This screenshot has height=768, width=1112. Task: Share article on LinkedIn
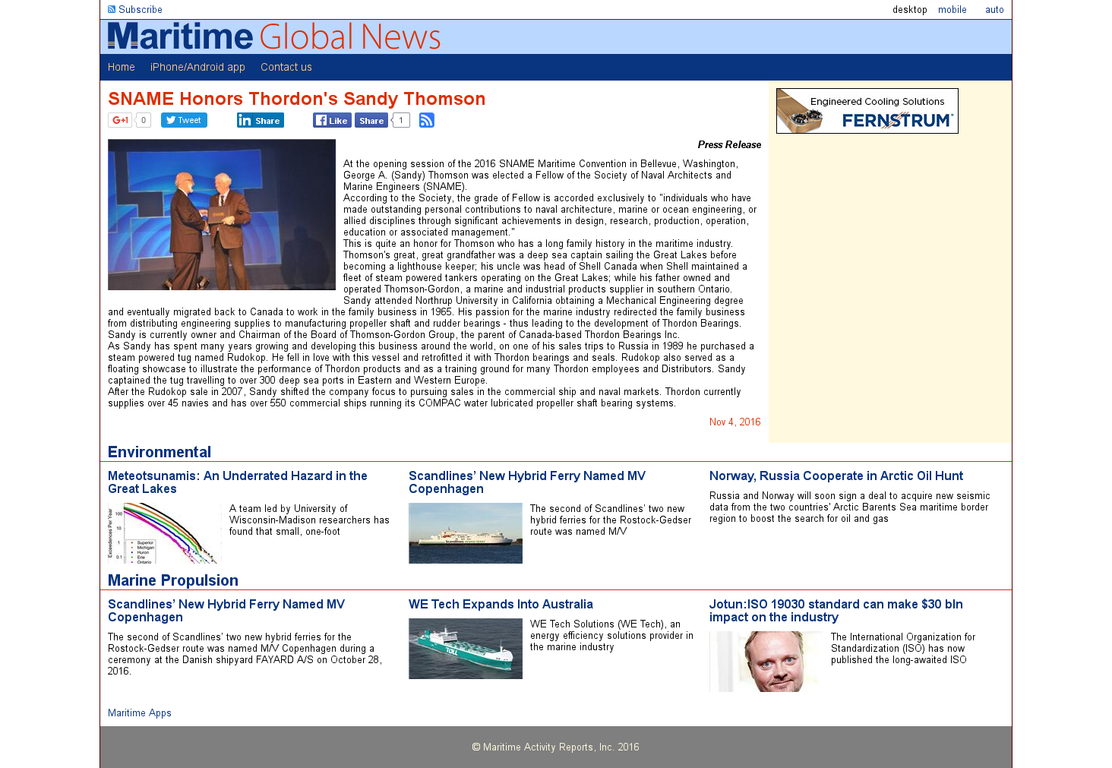point(260,120)
